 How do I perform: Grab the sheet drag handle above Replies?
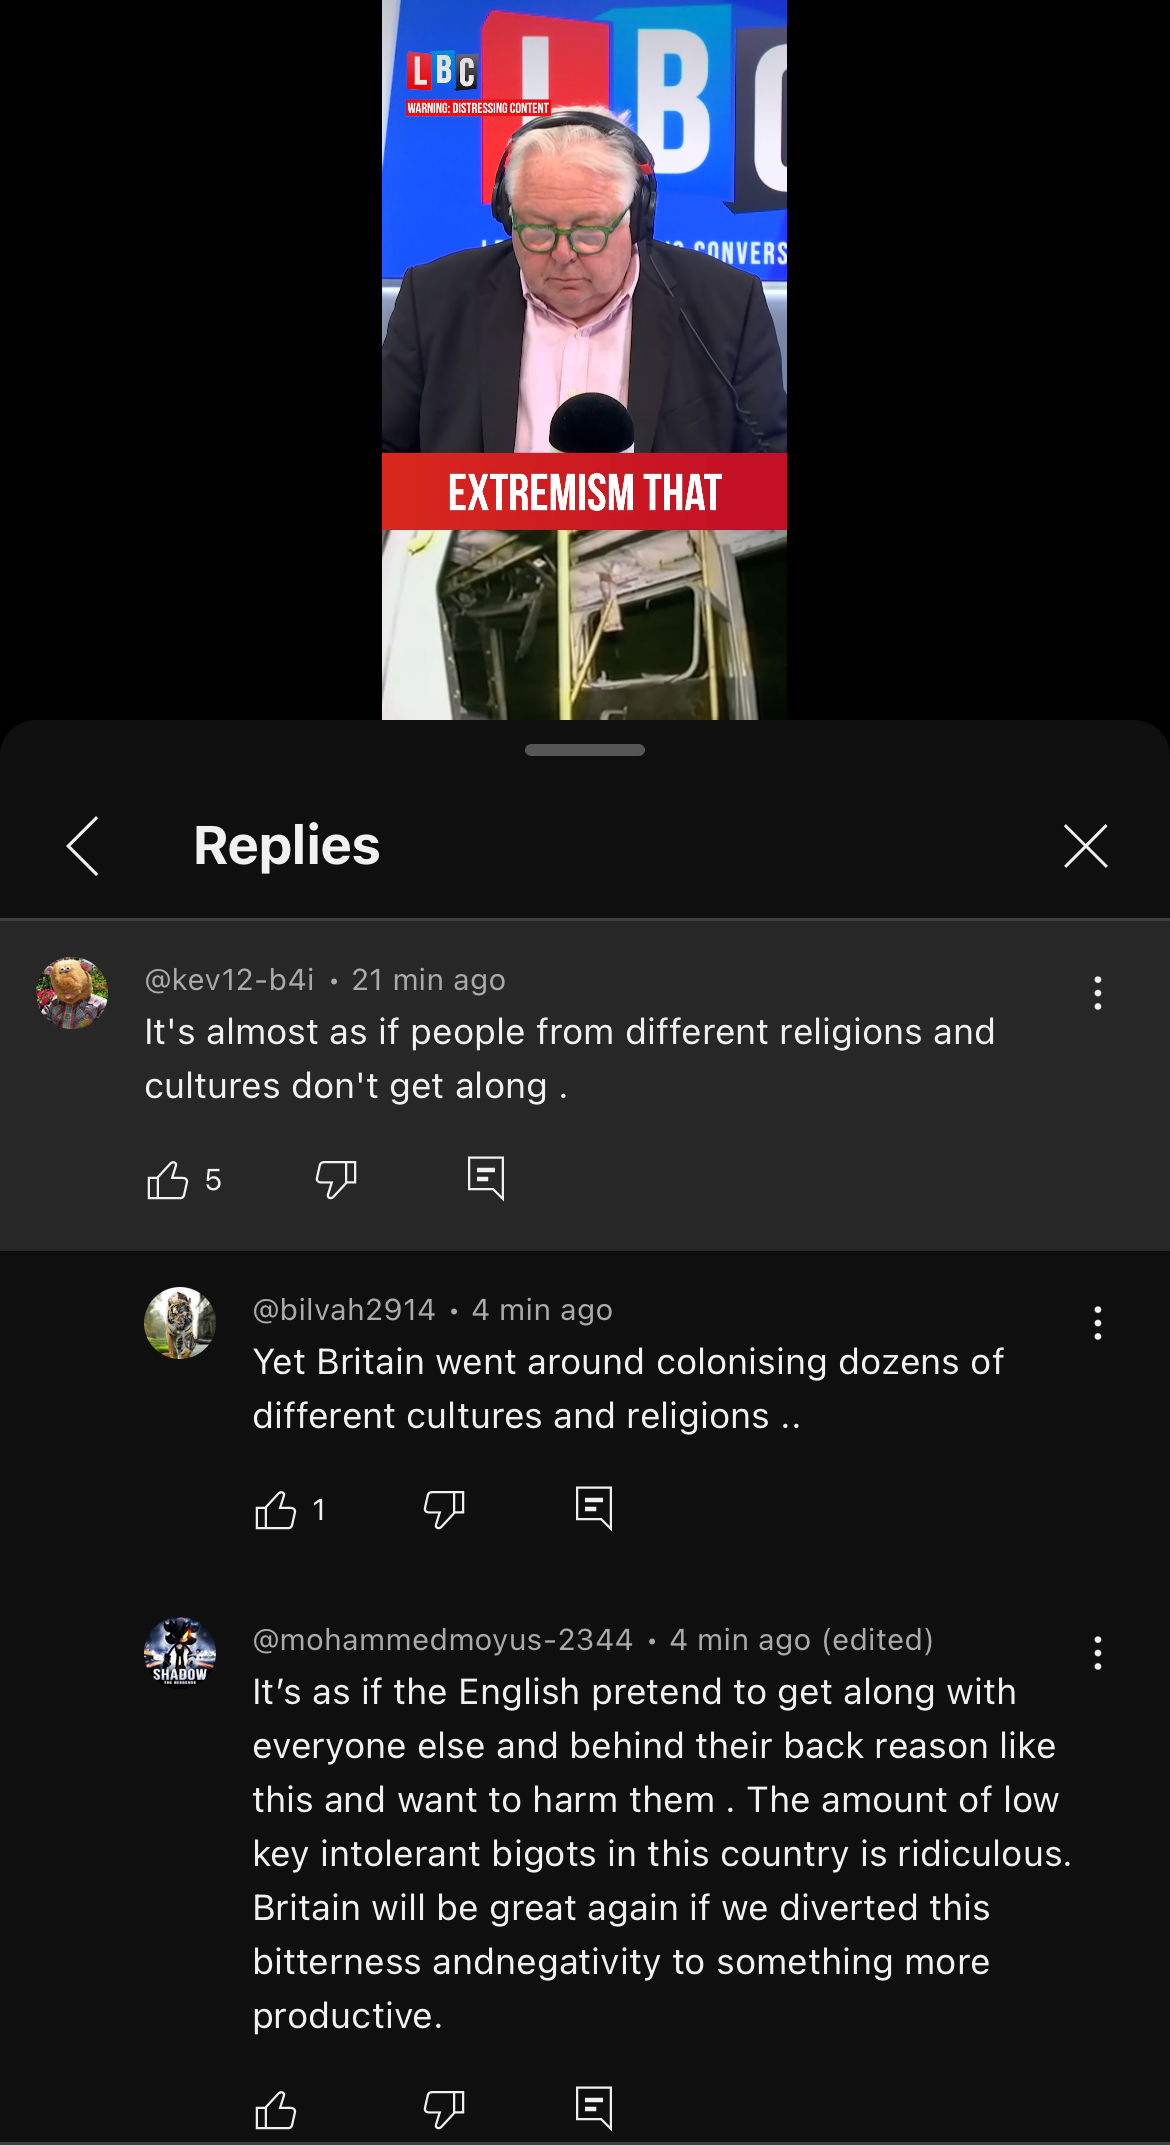[x=585, y=750]
